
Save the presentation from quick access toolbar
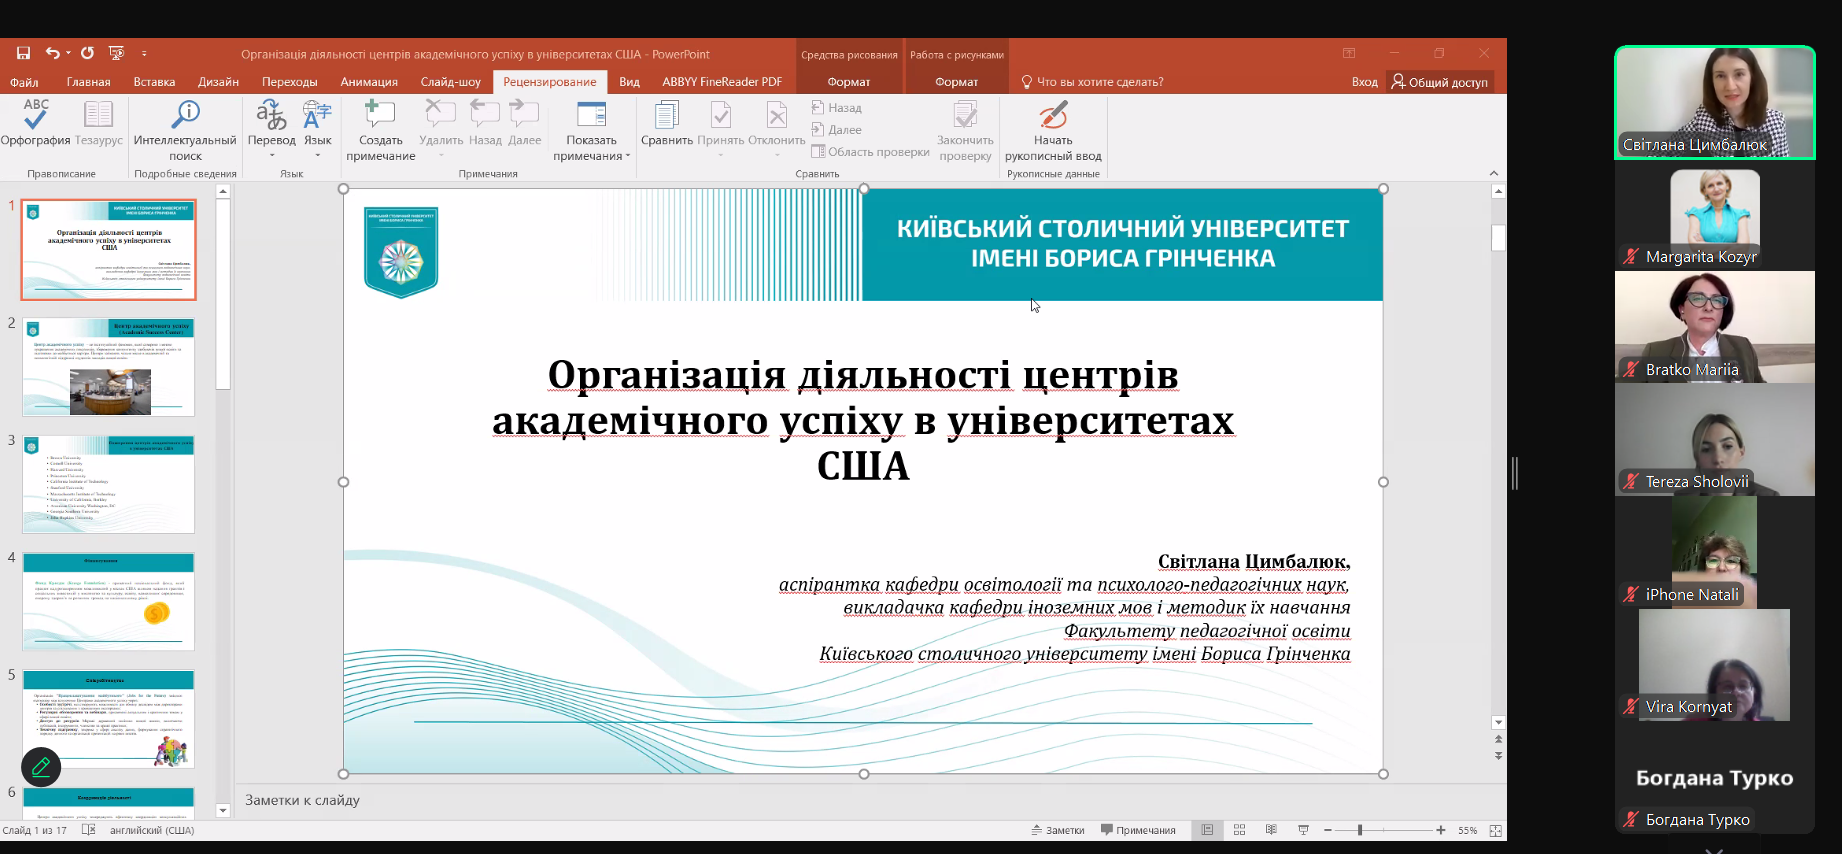click(23, 54)
